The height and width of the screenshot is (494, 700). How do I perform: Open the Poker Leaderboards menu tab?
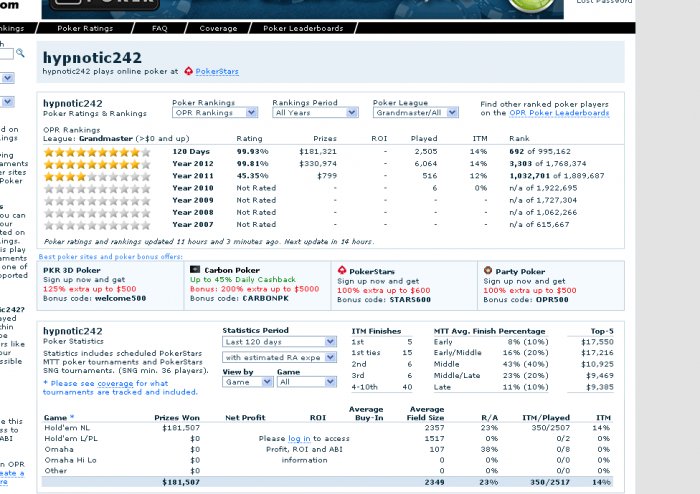click(303, 28)
